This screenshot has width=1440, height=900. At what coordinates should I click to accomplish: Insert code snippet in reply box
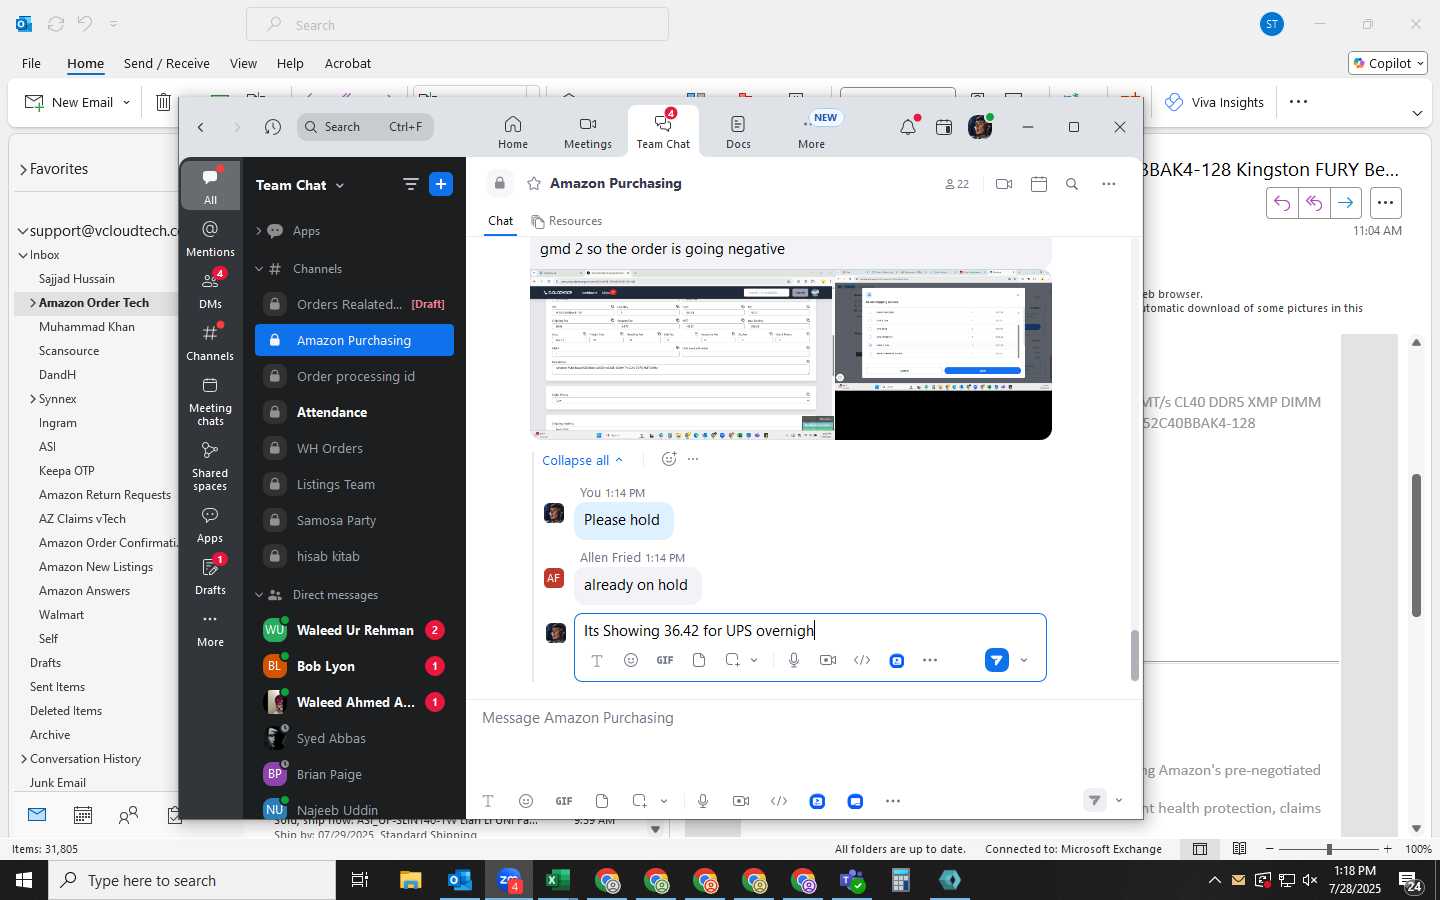tap(862, 660)
